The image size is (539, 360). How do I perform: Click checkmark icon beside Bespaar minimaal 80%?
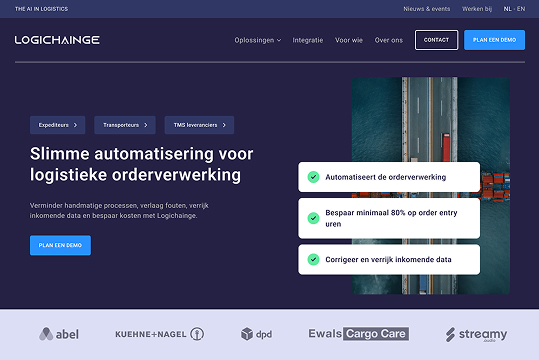click(313, 218)
